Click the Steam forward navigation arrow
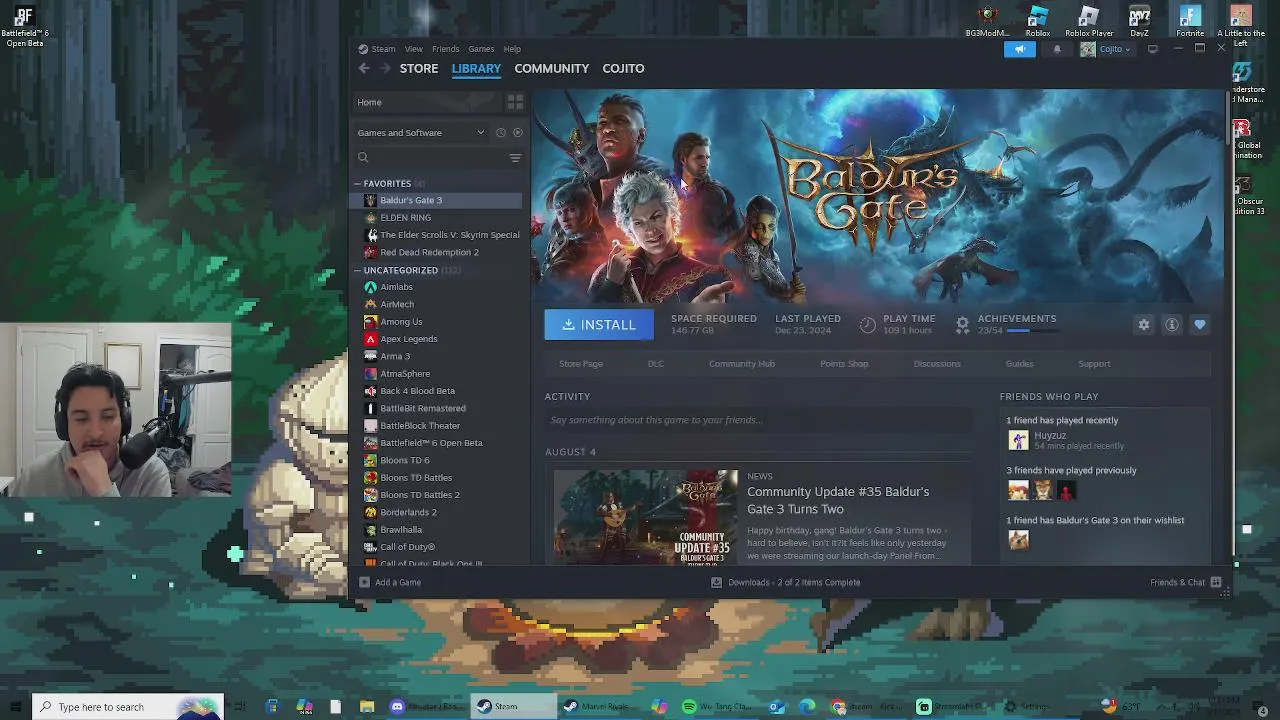The width and height of the screenshot is (1280, 720). pyautogui.click(x=384, y=68)
